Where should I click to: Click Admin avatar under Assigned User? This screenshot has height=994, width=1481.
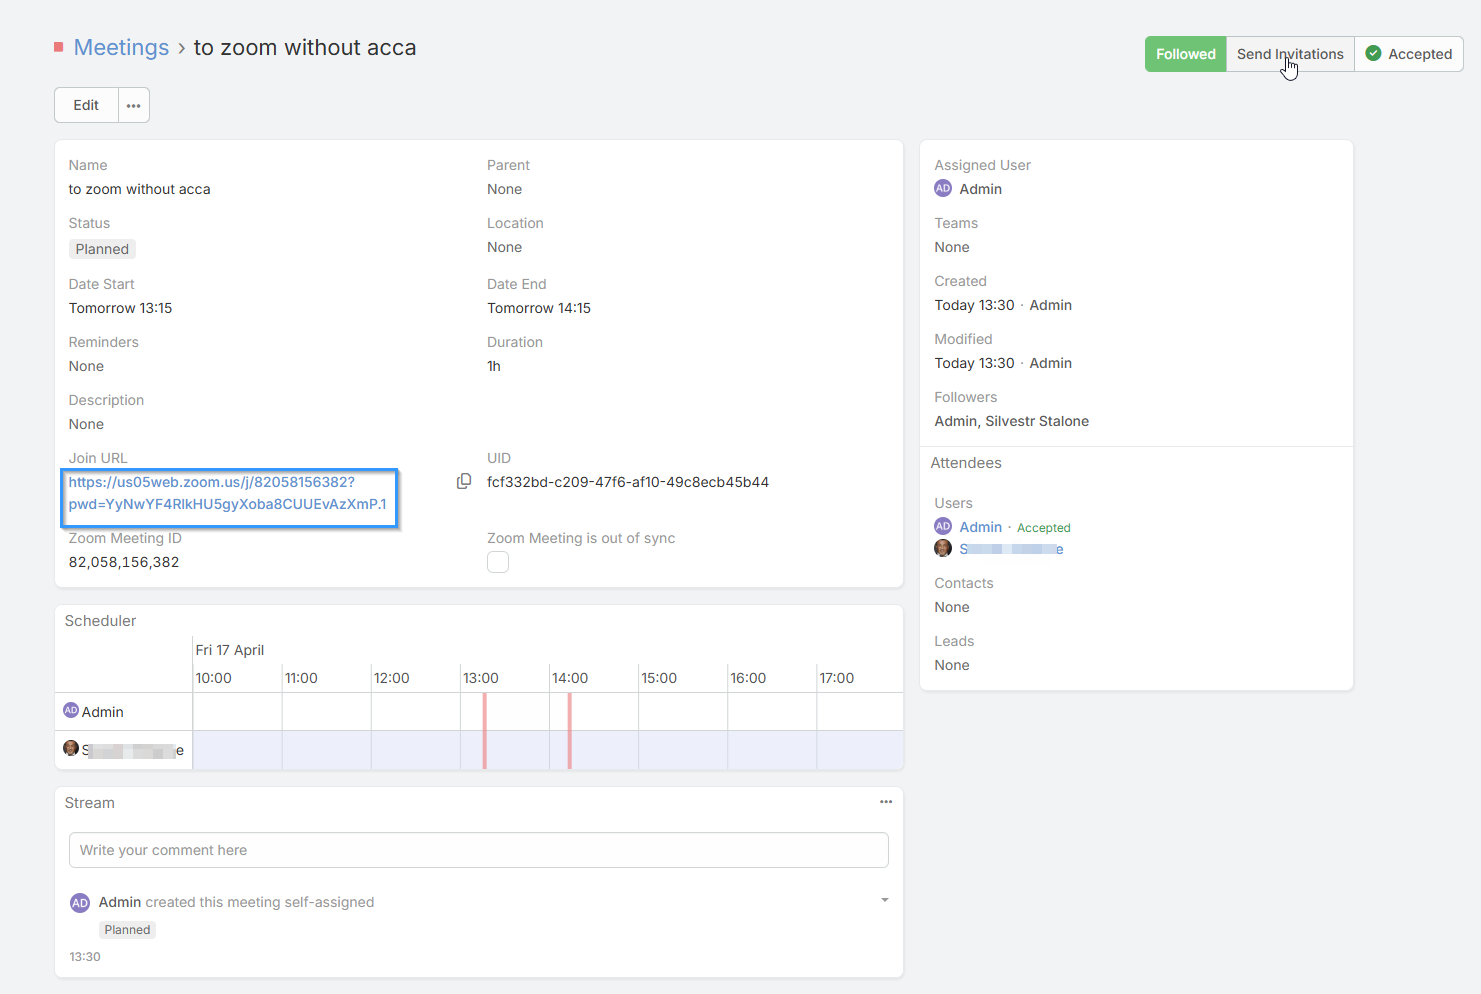943,189
